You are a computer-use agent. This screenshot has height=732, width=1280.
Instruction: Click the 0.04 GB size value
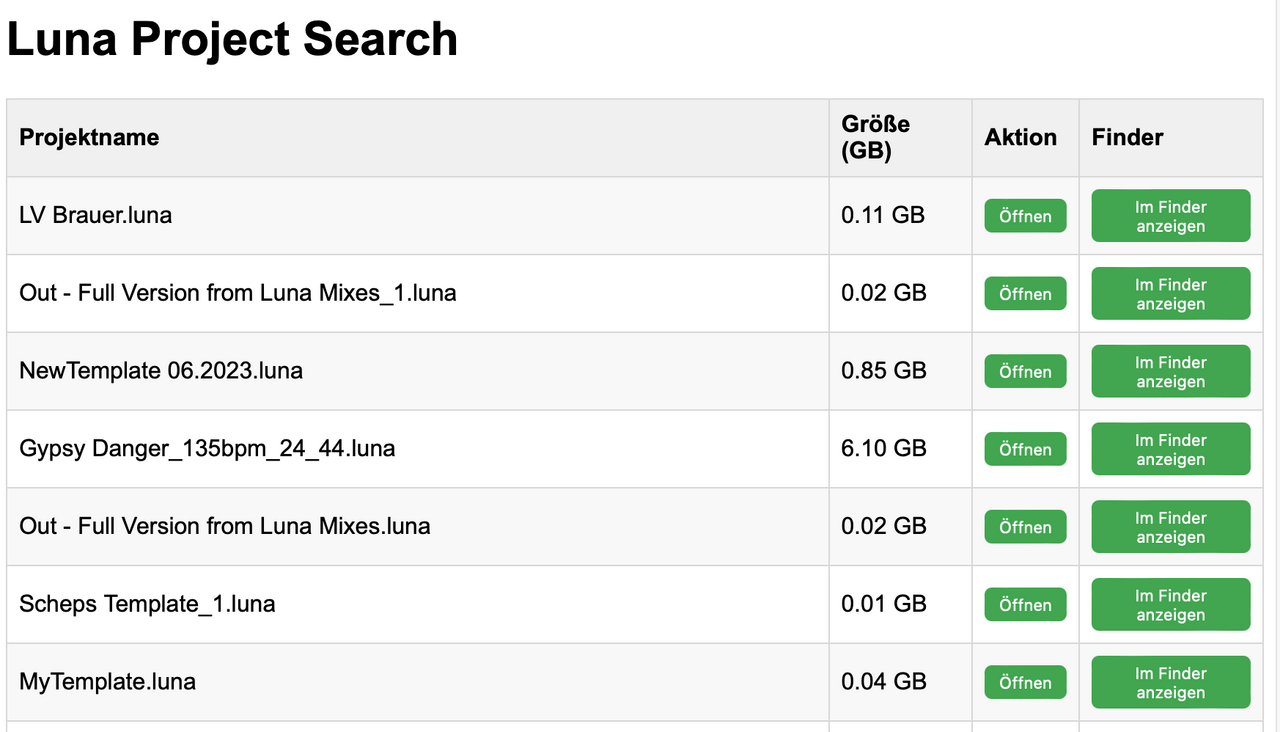884,682
